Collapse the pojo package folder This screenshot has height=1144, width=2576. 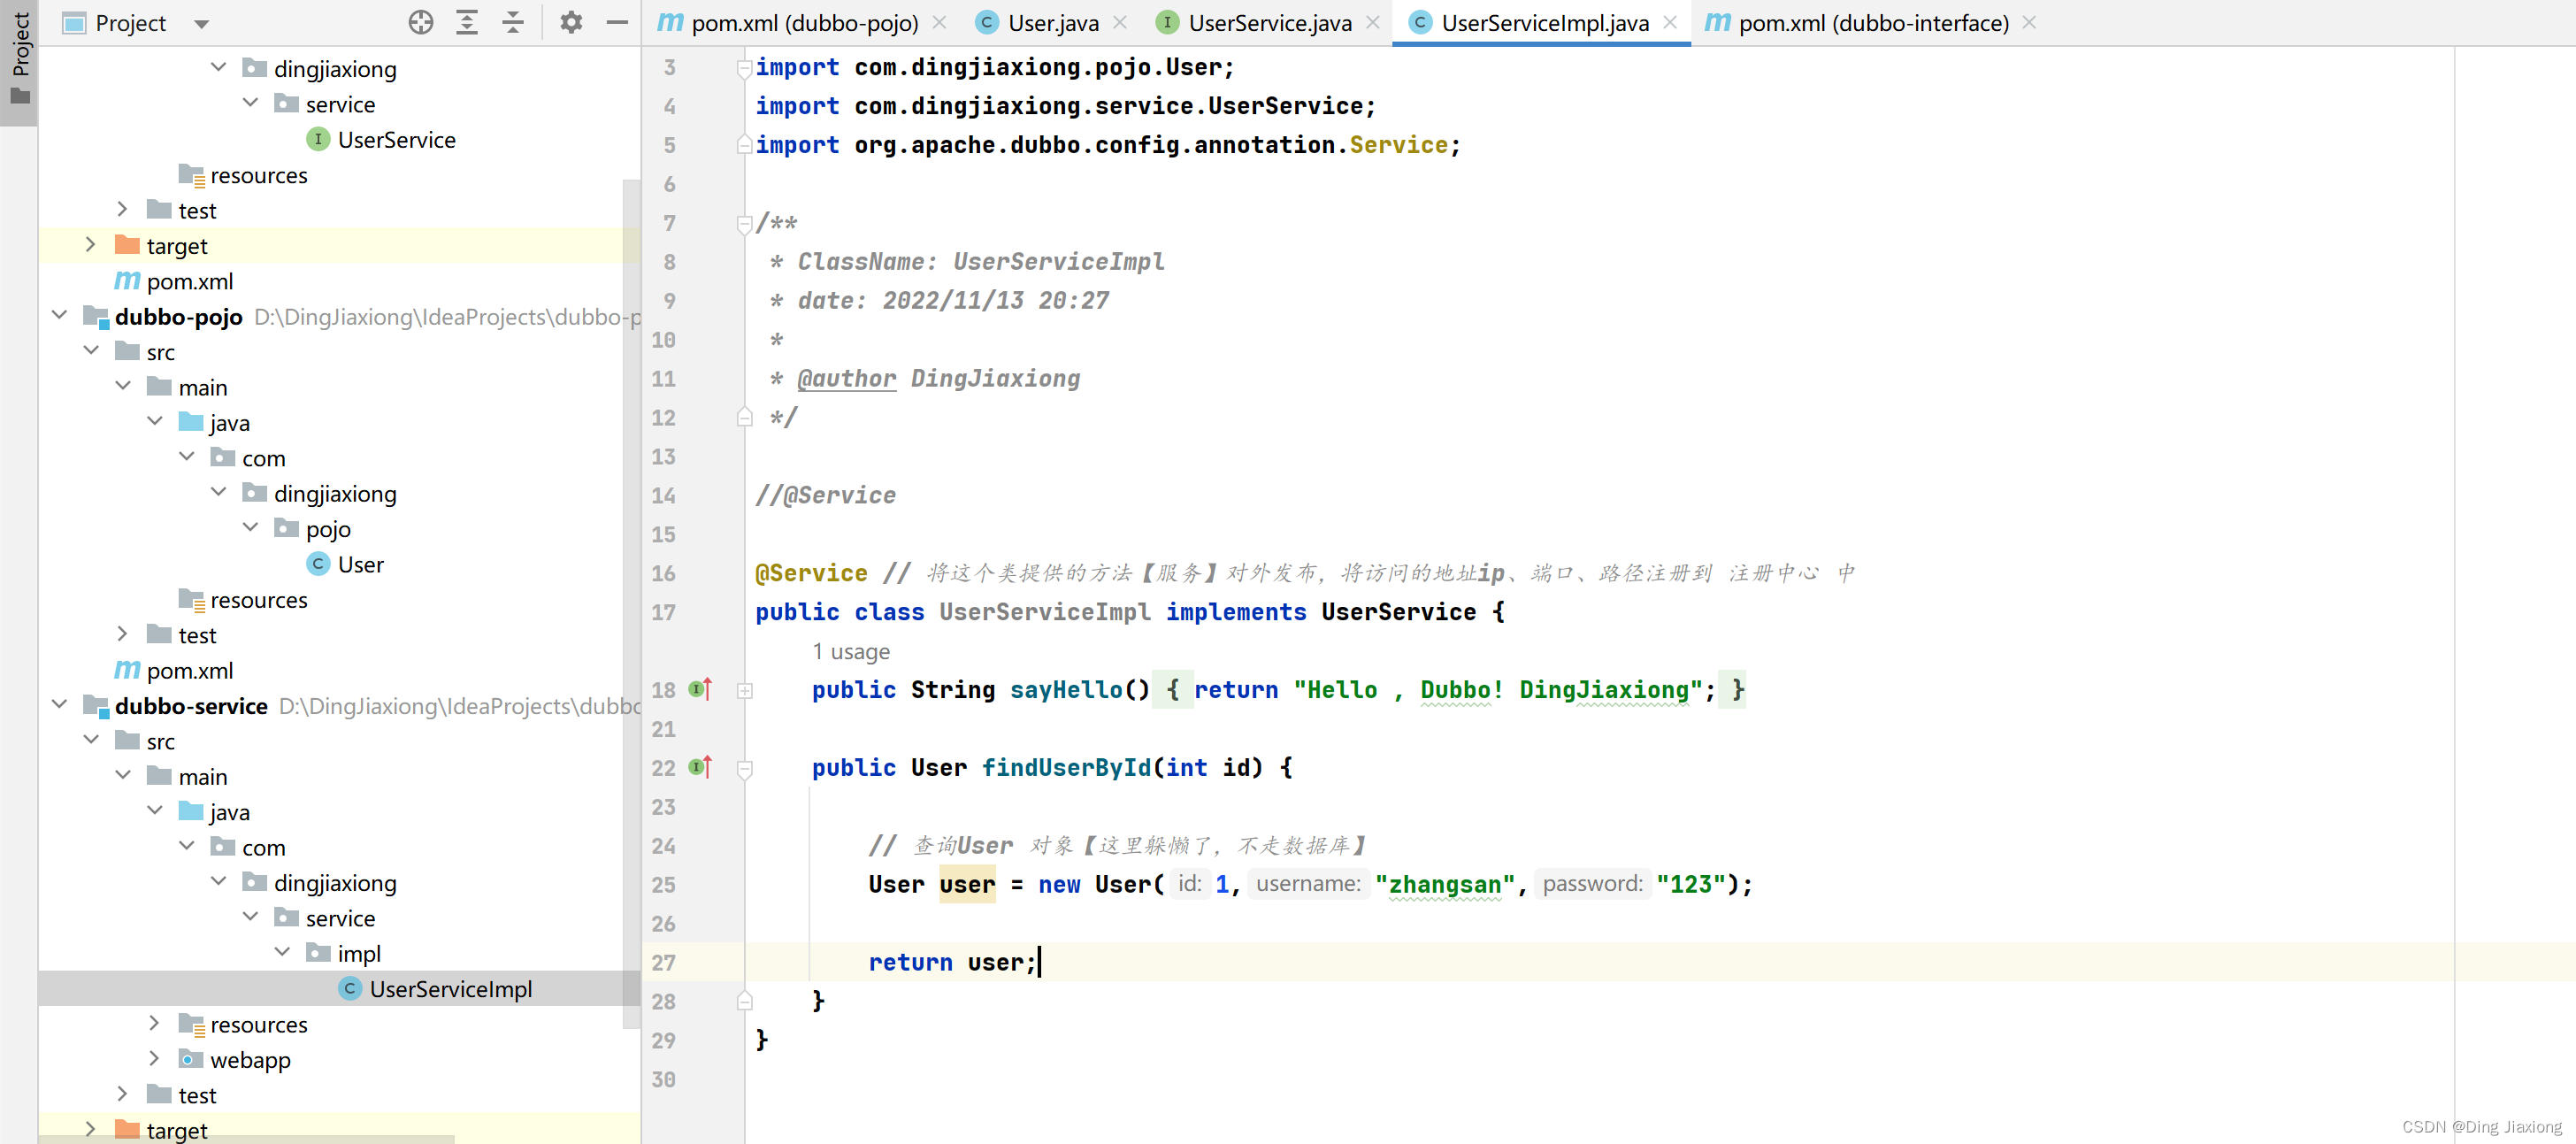pyautogui.click(x=251, y=528)
